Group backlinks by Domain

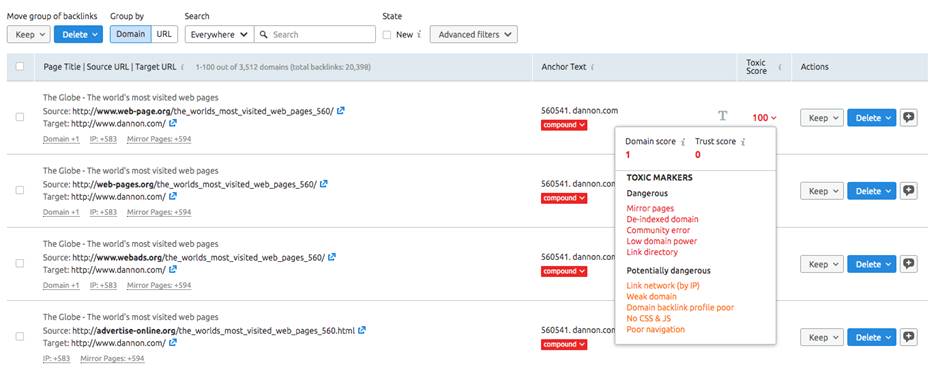coord(131,34)
